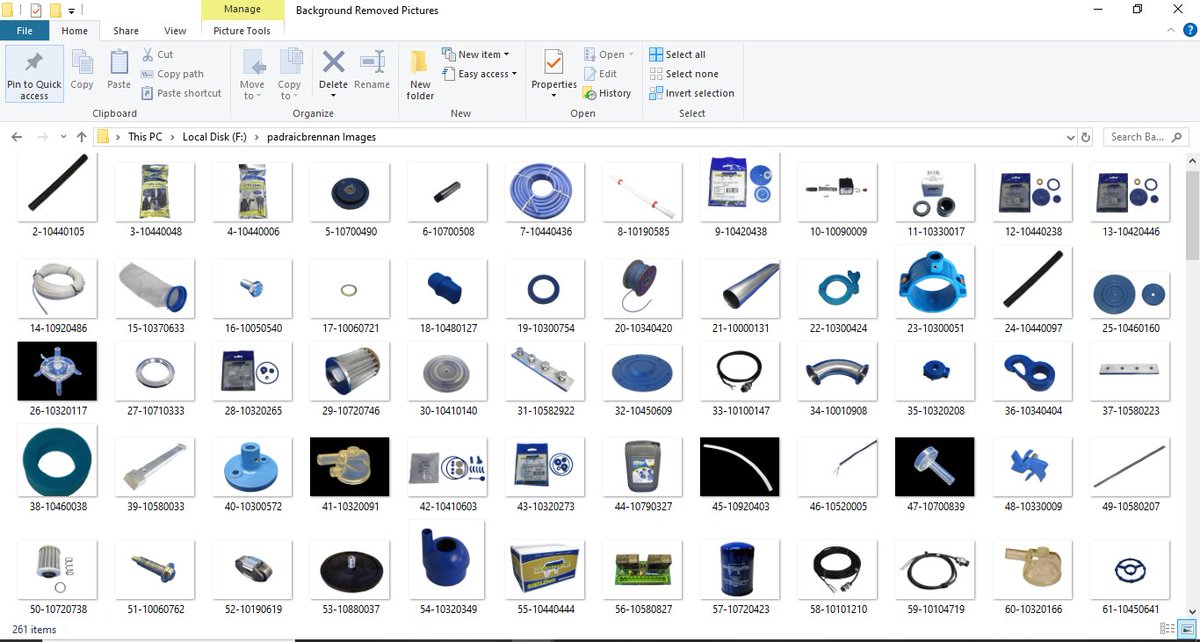This screenshot has width=1200, height=642.
Task: Click the Paste clipboard icon
Action: [x=119, y=62]
